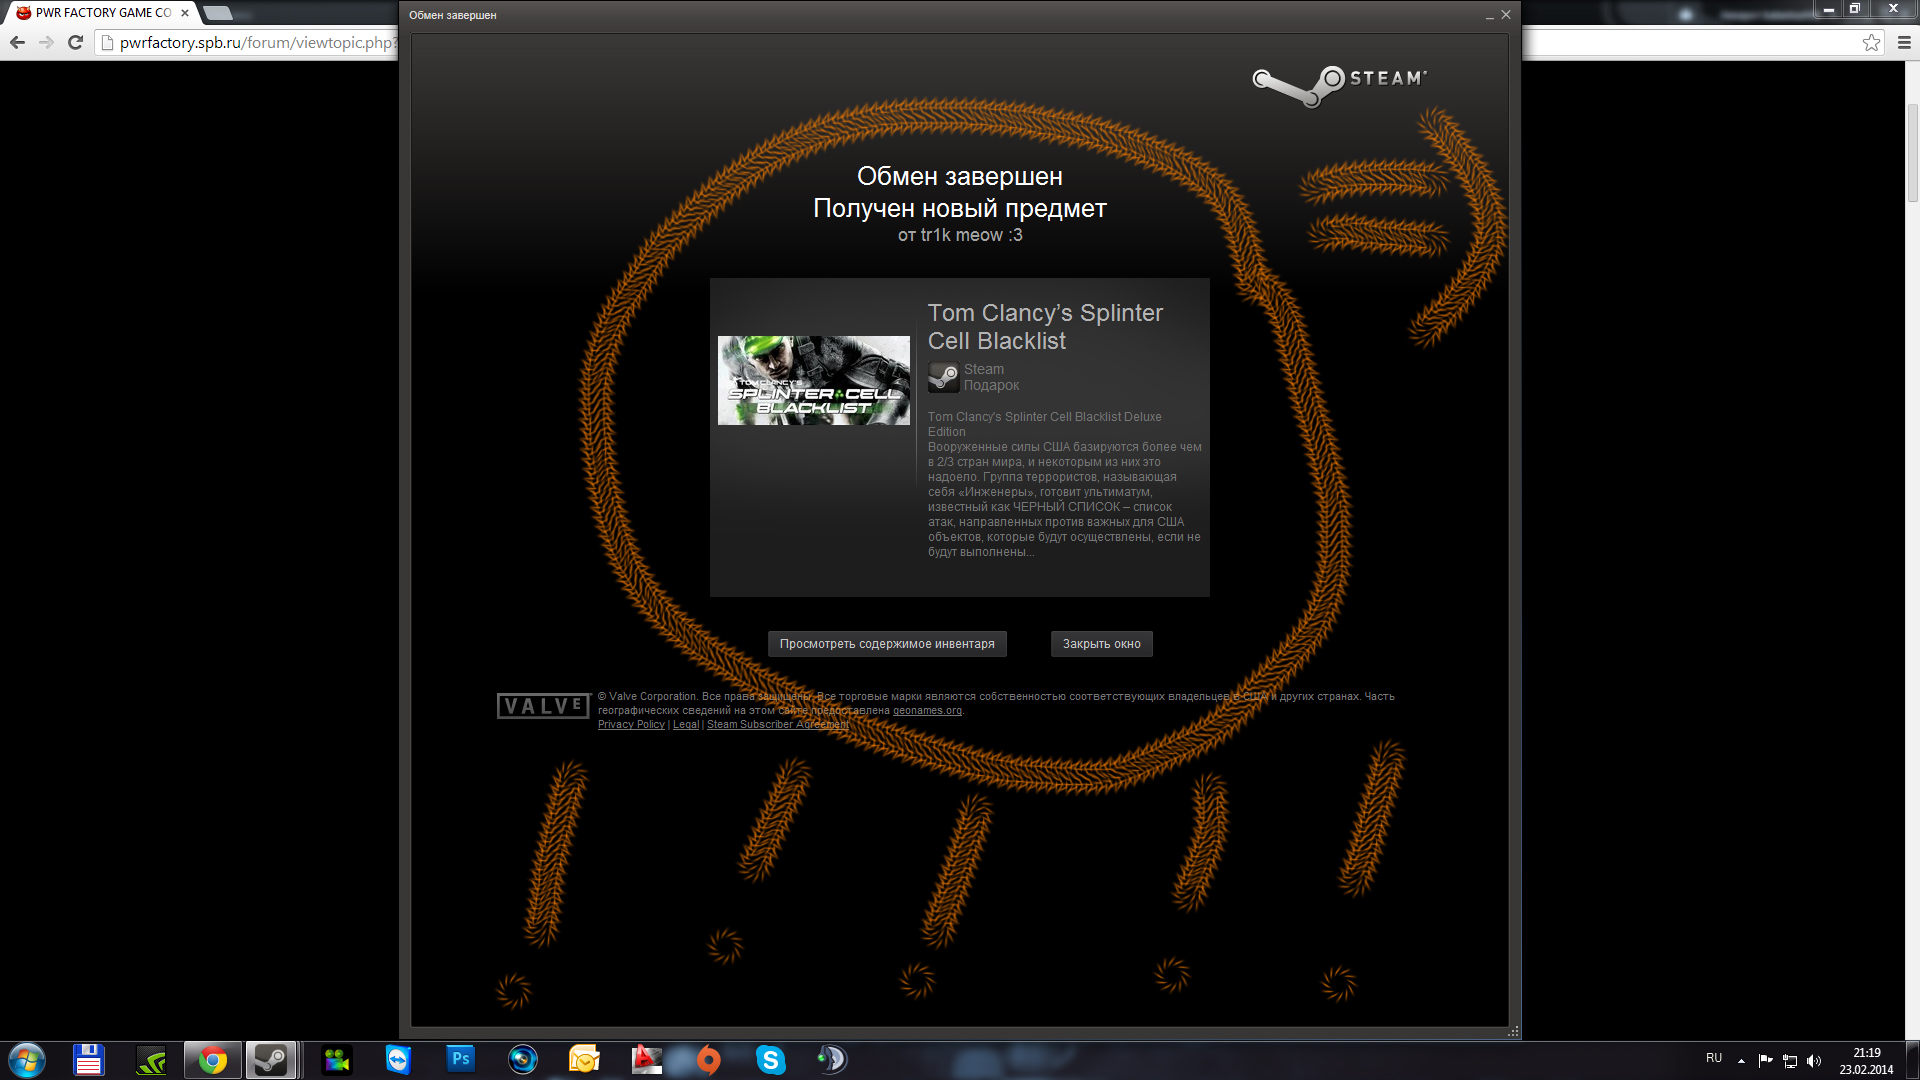Open the Privacy Policy link

point(631,725)
